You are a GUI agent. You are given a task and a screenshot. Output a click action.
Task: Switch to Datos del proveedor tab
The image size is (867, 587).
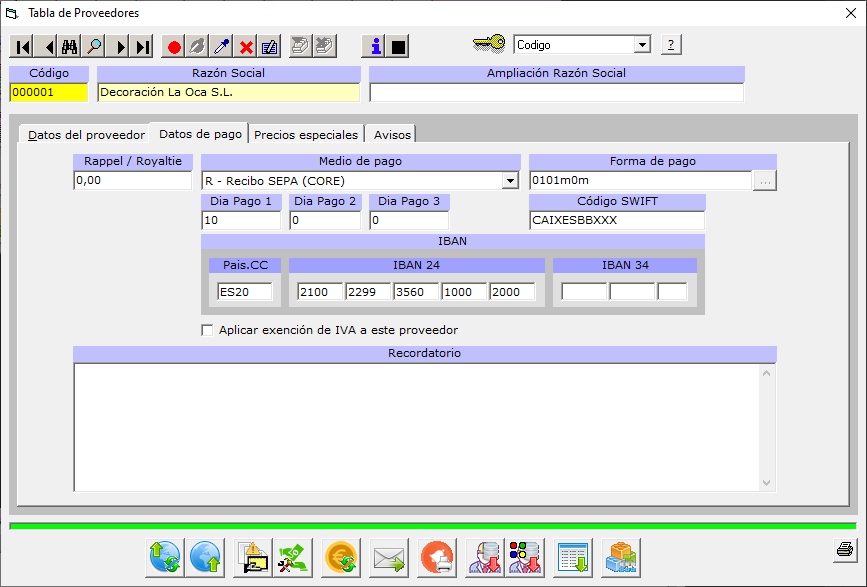pos(86,135)
